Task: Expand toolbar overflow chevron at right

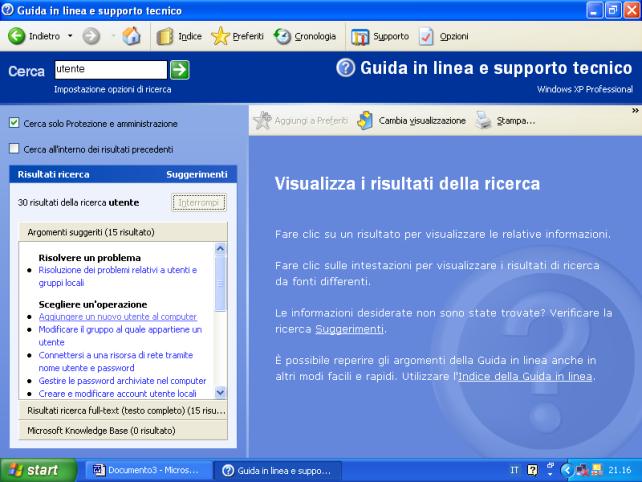Action: click(x=635, y=111)
